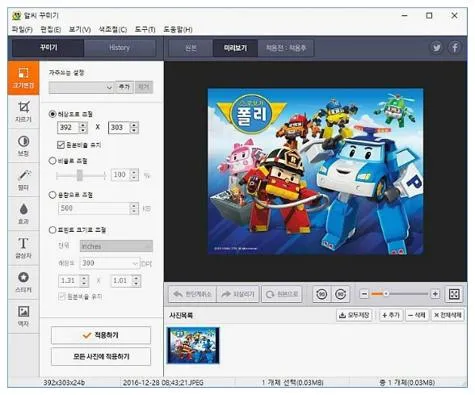Switch to the History tab
The height and width of the screenshot is (395, 475).
click(x=119, y=48)
